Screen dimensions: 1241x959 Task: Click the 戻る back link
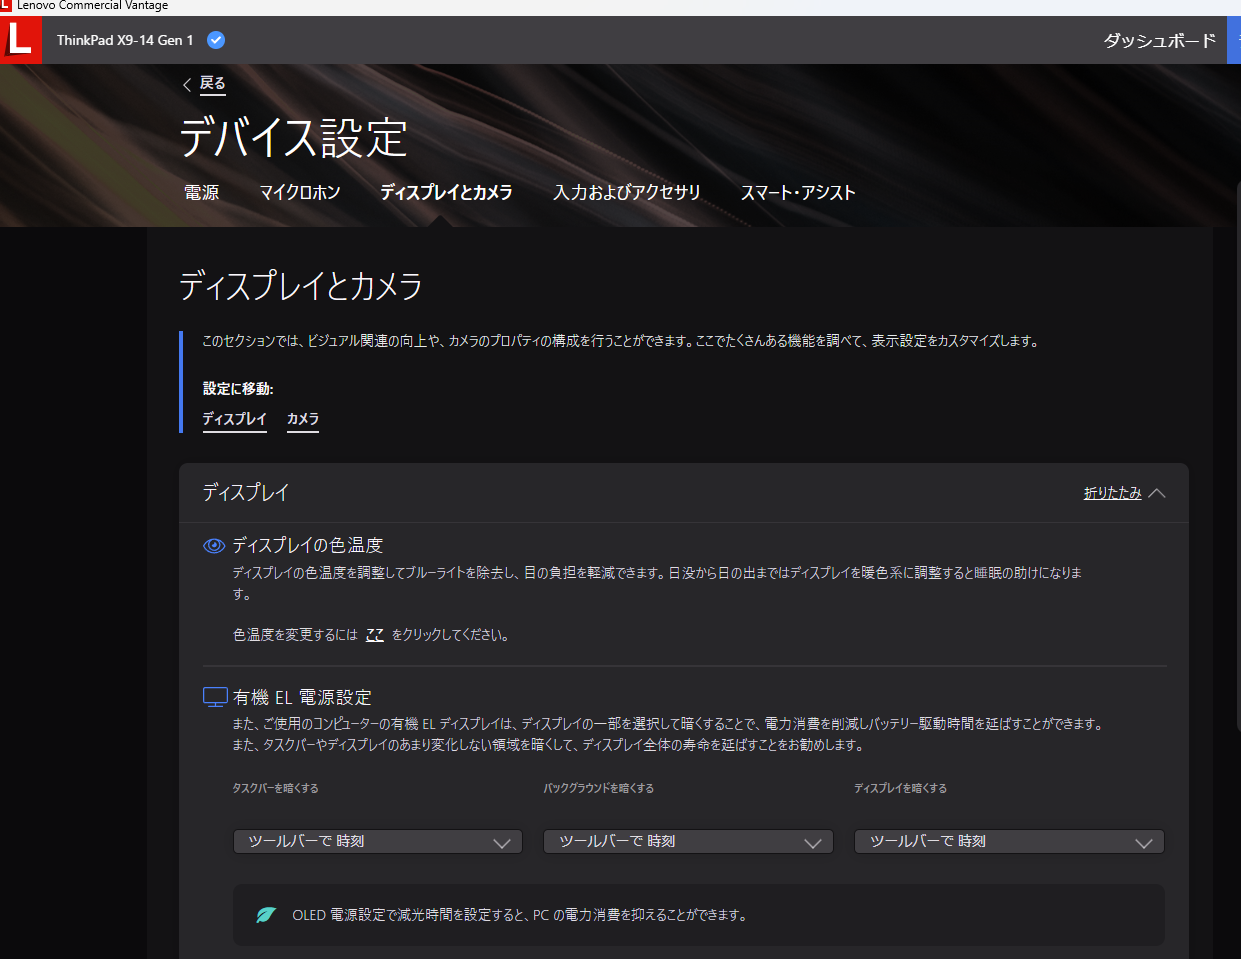(x=213, y=84)
